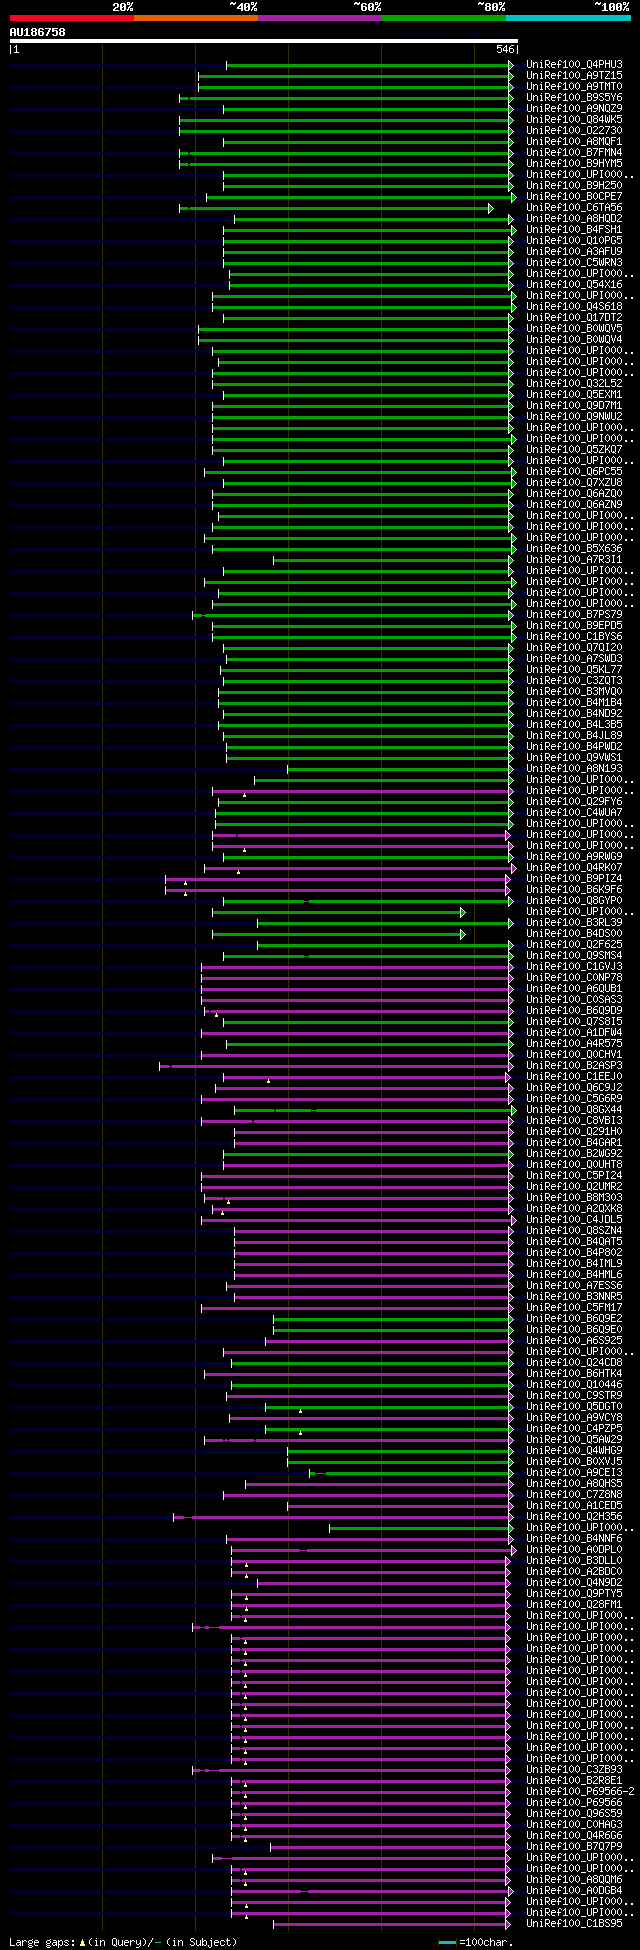640x1950 pixels.
Task: Select hit label UniRef100_A8N193
Action: (x=574, y=769)
